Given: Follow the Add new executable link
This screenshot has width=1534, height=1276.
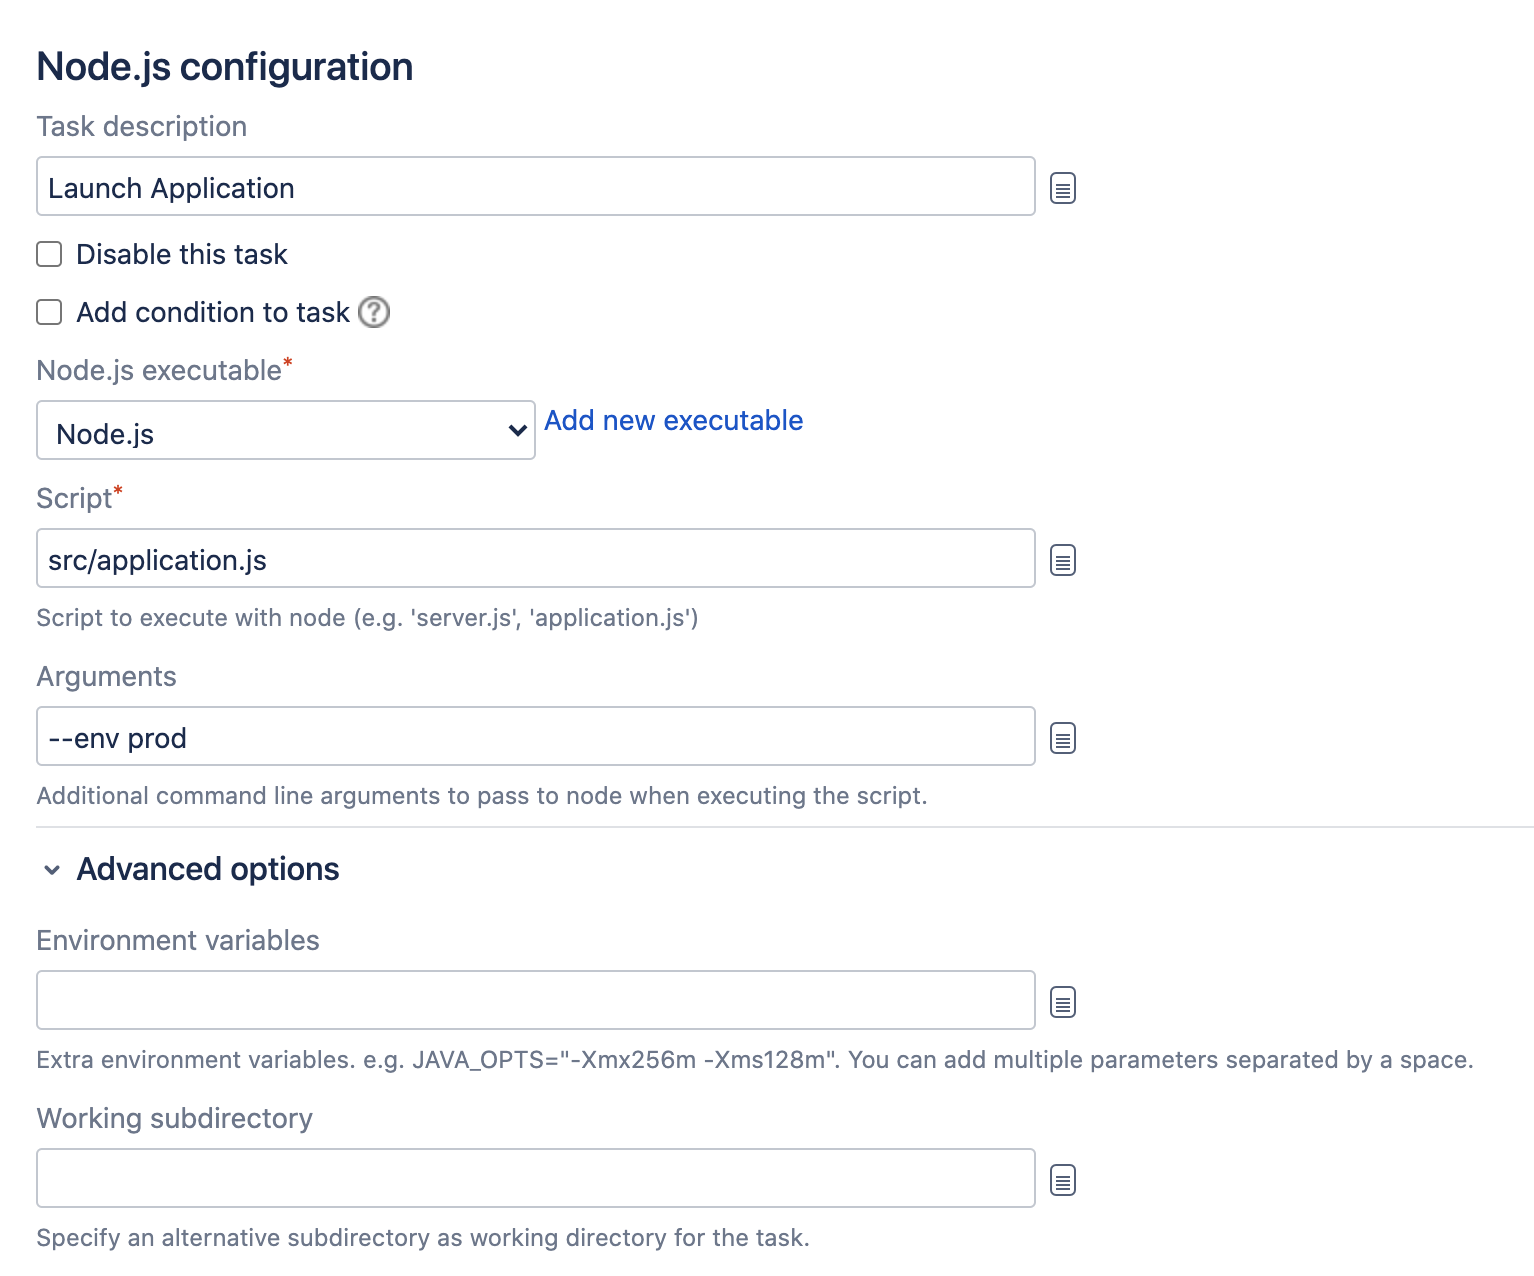Looking at the screenshot, I should point(674,420).
